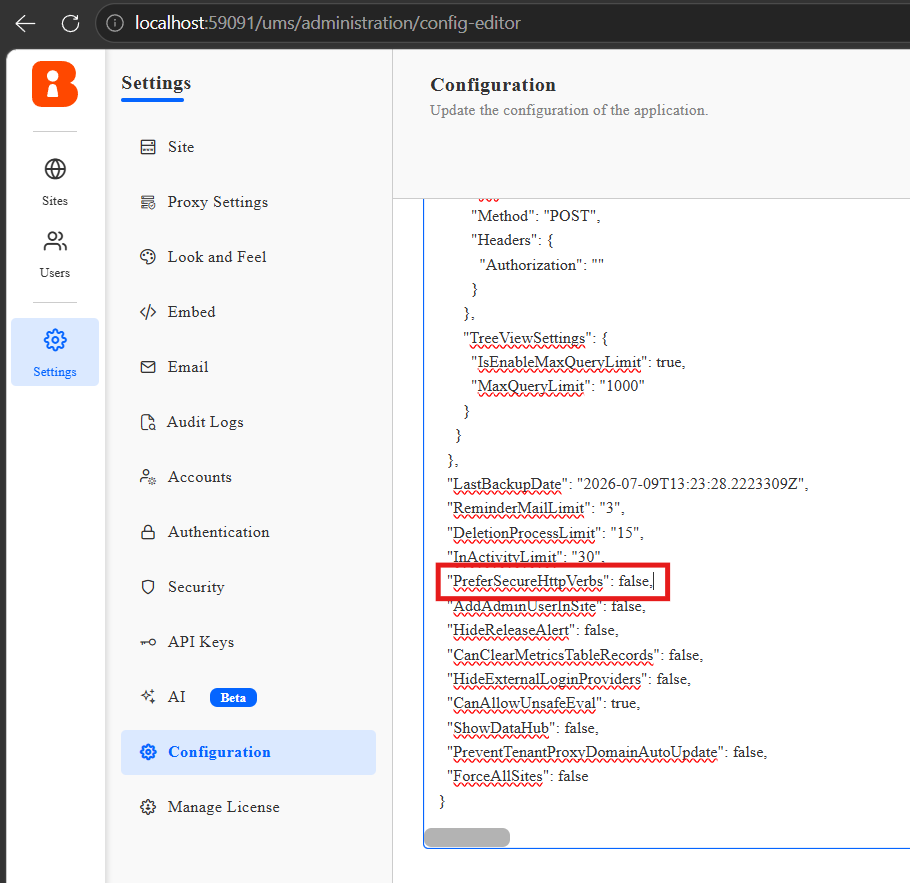This screenshot has width=910, height=883.
Task: Click the "PreventTenantProxyDomainAutoUpdate" line
Action: pos(607,752)
